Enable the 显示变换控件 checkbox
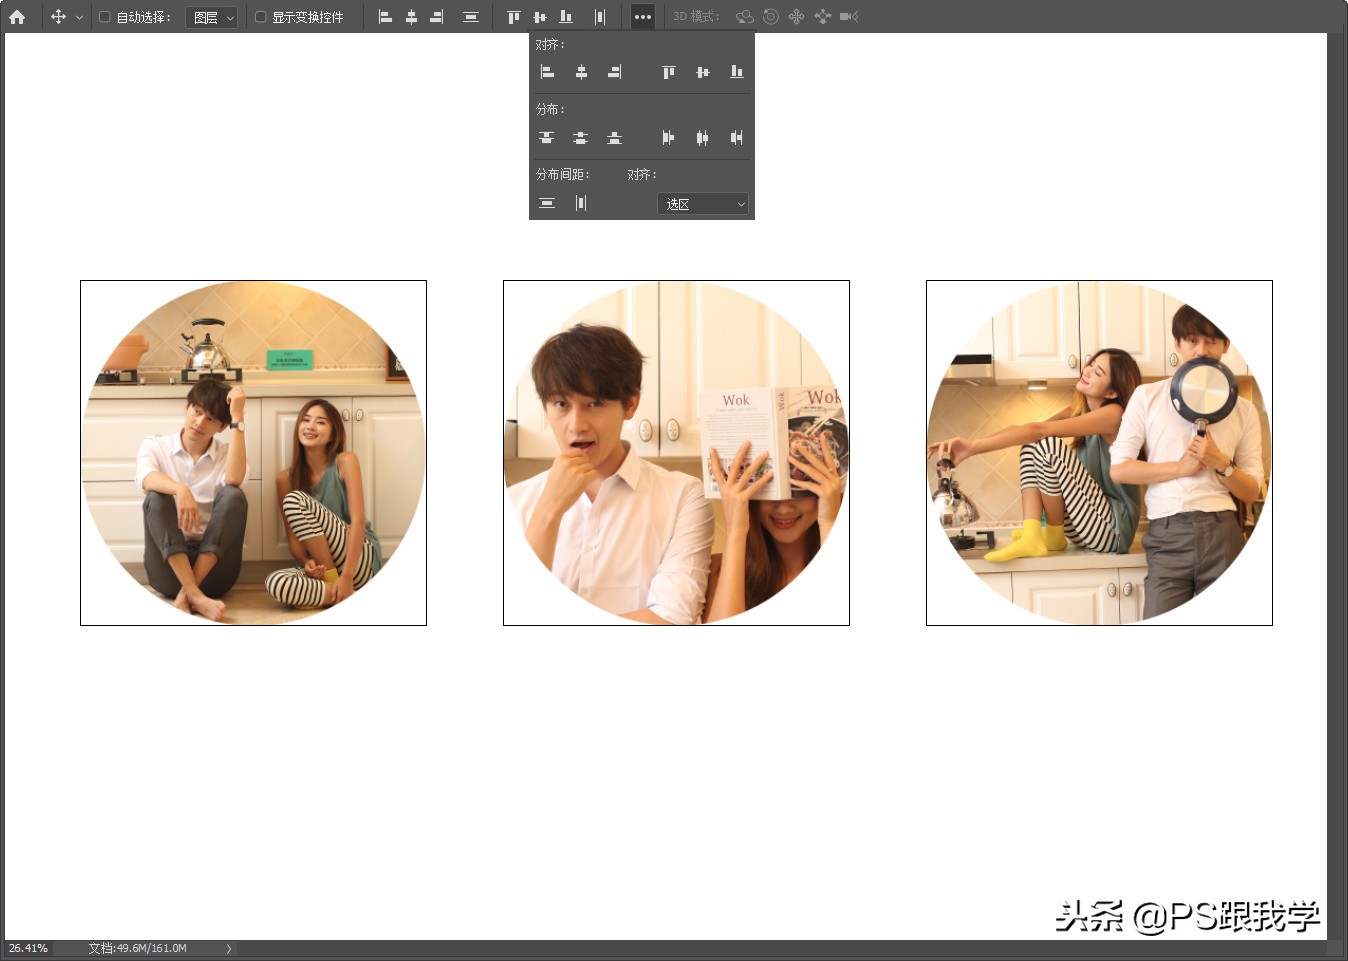Viewport: 1348px width, 961px height. (259, 17)
